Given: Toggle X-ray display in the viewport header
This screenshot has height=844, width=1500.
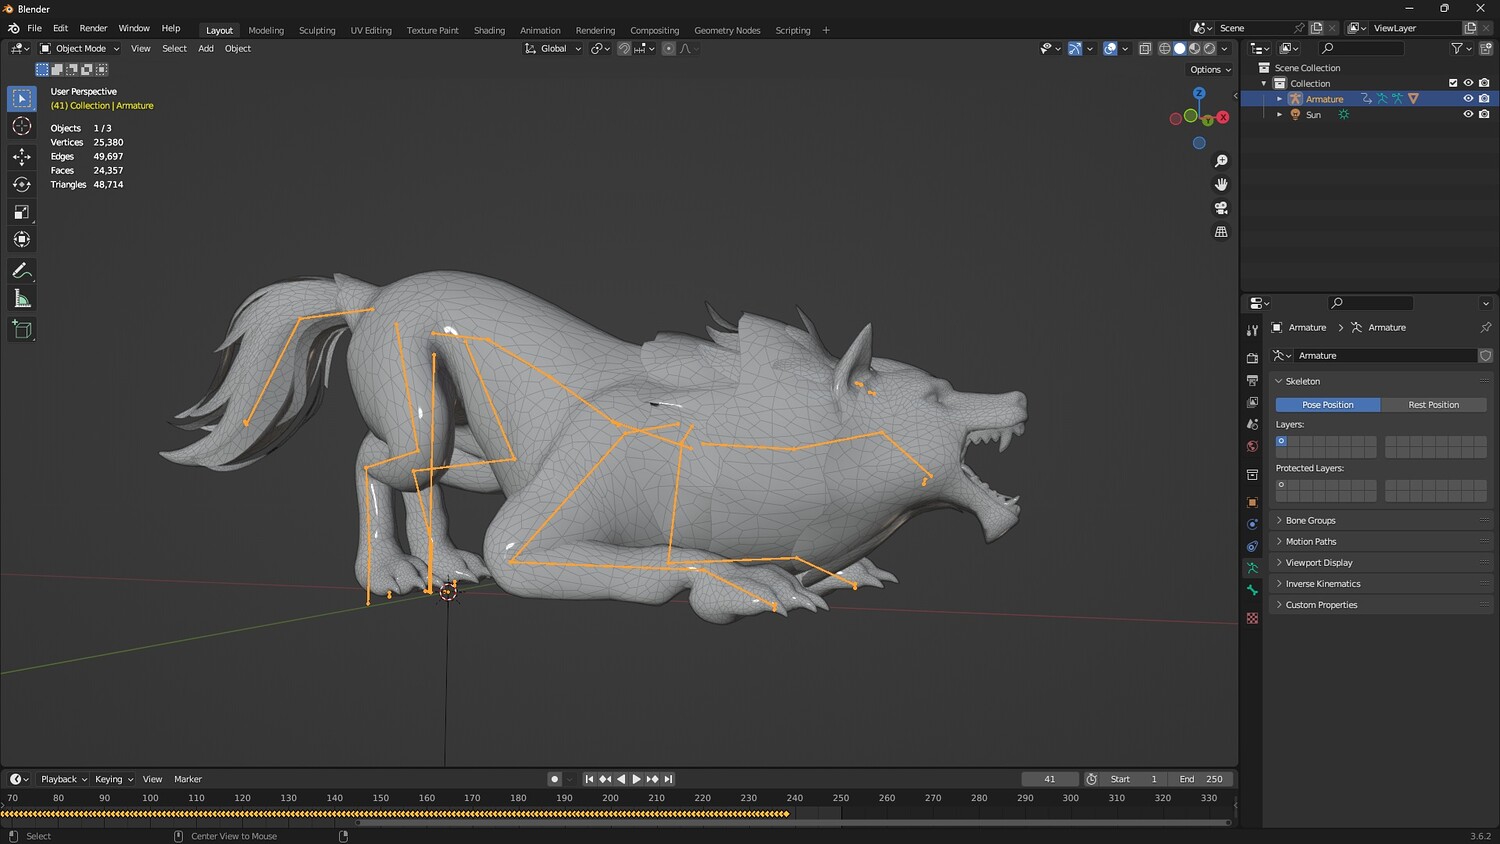Looking at the screenshot, I should pos(1145,48).
